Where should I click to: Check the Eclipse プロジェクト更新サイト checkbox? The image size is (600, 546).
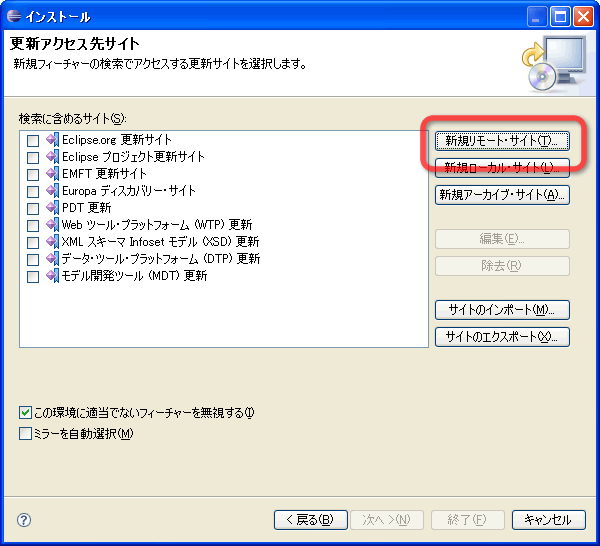(x=33, y=158)
